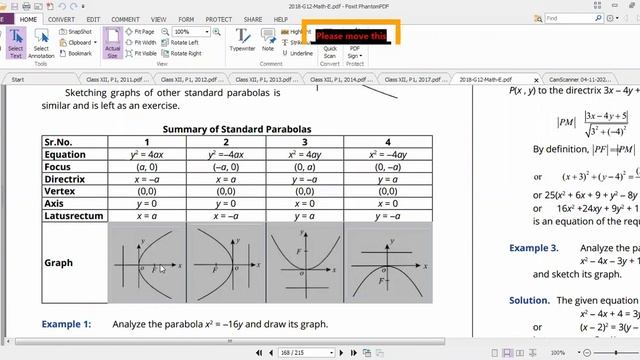Choose Fit Width view
Screen dimensions: 640x360
(141, 42)
